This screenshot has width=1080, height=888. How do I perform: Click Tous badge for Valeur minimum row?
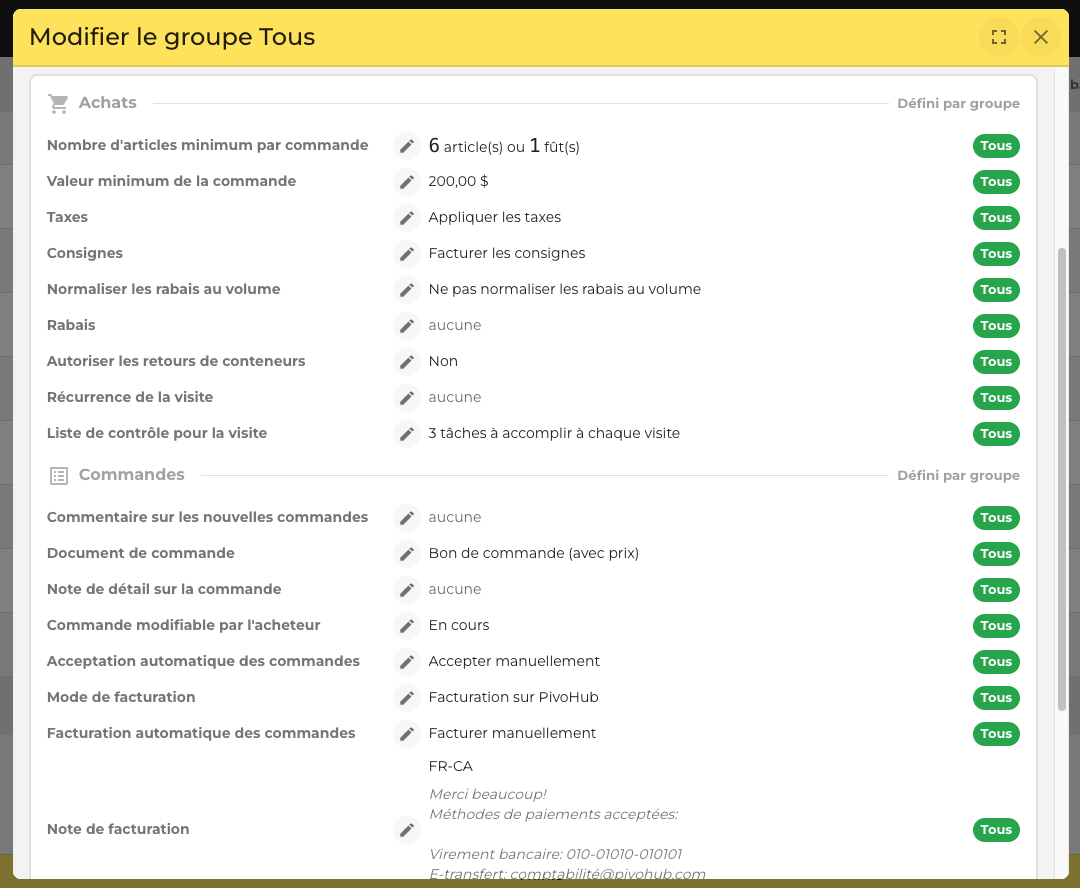pos(996,182)
